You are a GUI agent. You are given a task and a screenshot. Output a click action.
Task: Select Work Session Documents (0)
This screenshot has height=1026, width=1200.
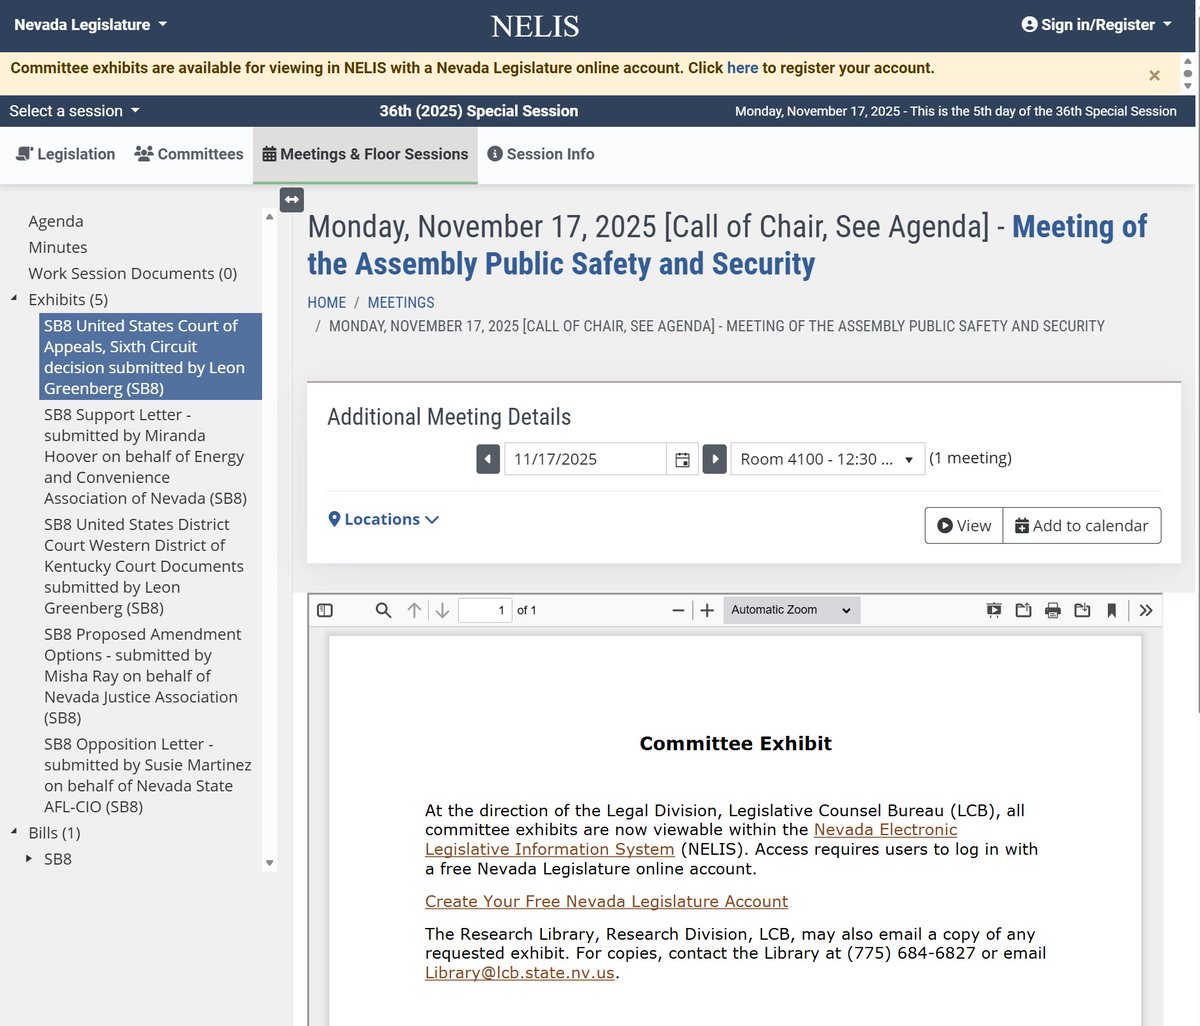coord(133,273)
